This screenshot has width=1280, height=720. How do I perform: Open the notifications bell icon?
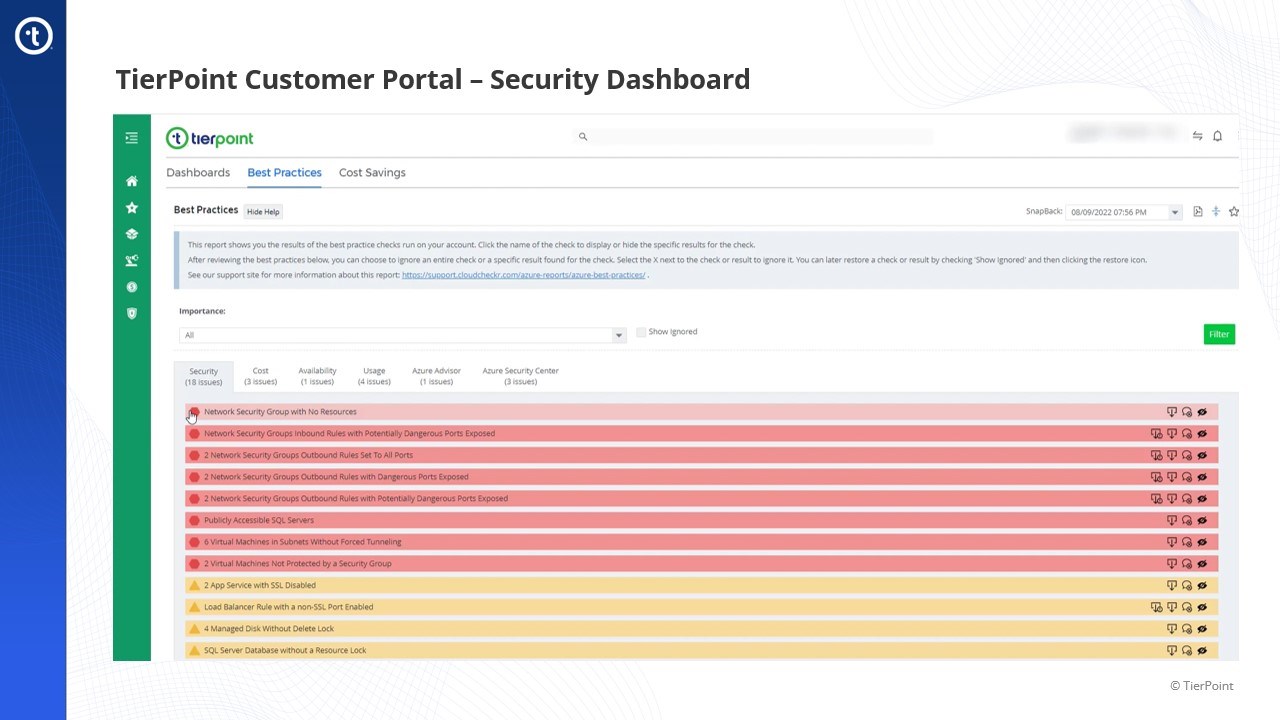1217,136
